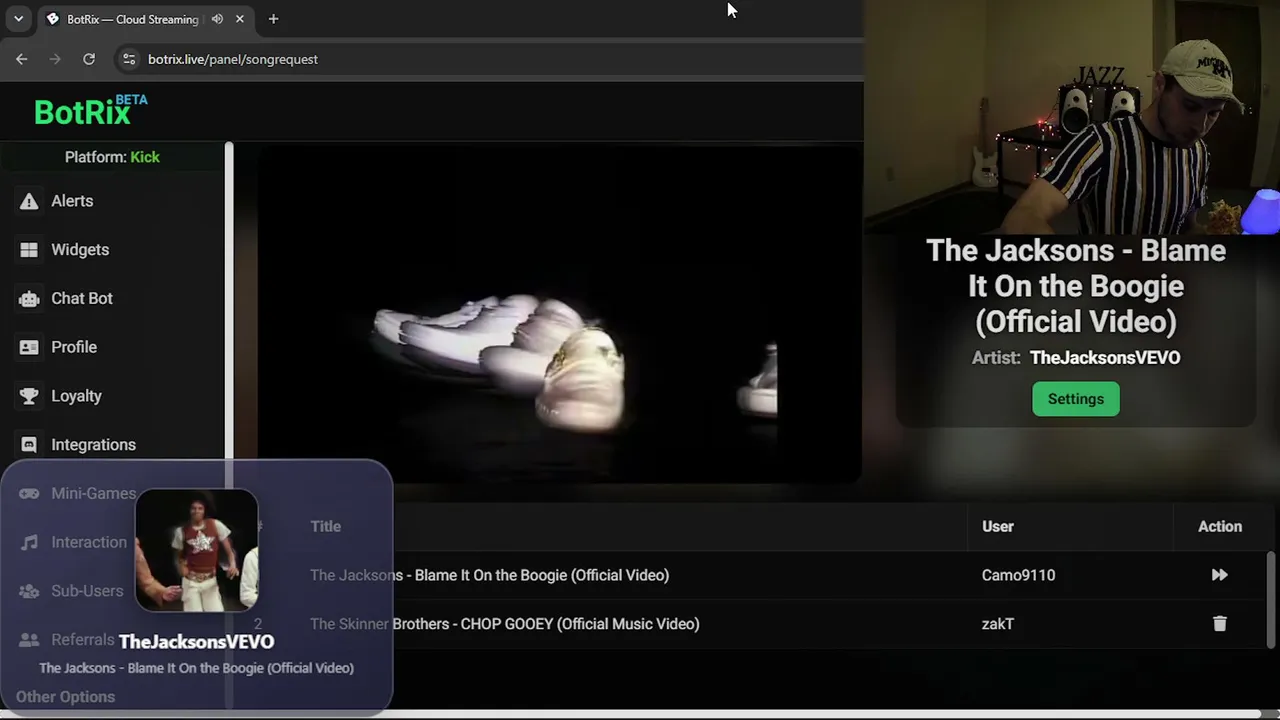The height and width of the screenshot is (720, 1280).
Task: Click the user Camo9110
Action: point(1018,575)
